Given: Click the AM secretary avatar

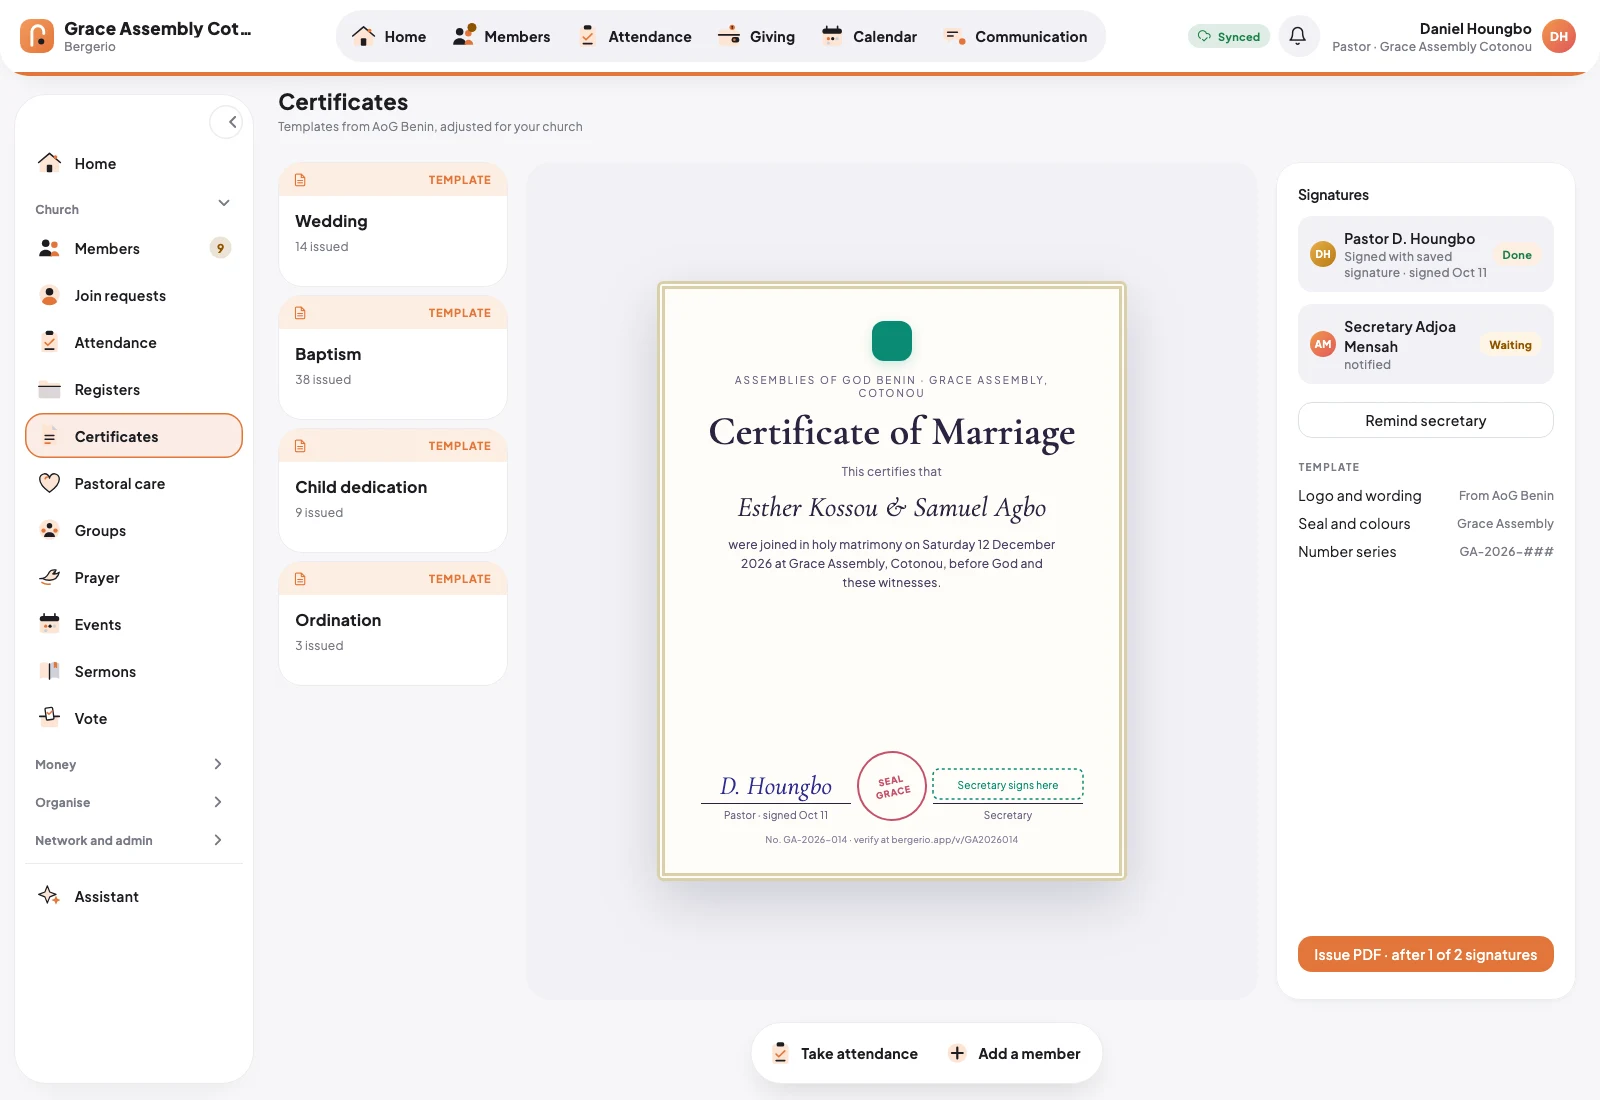Looking at the screenshot, I should (x=1323, y=344).
